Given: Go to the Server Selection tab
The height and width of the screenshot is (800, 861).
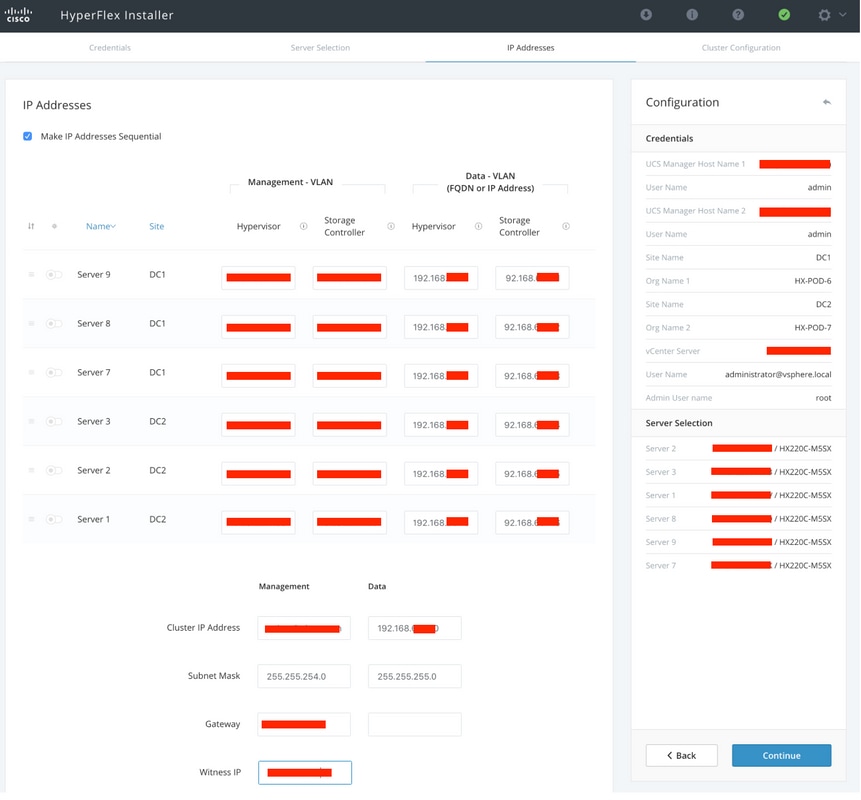Looking at the screenshot, I should pos(320,48).
